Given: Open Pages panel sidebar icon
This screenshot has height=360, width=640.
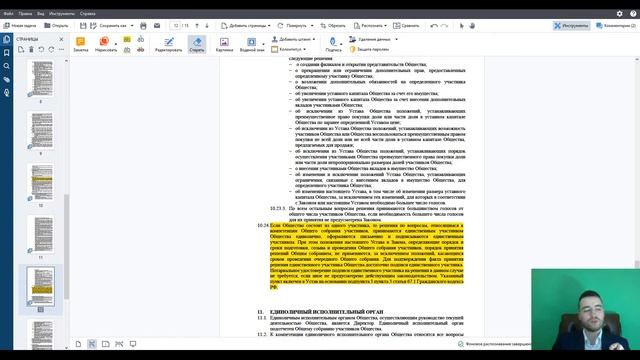Looking at the screenshot, I should 7,39.
